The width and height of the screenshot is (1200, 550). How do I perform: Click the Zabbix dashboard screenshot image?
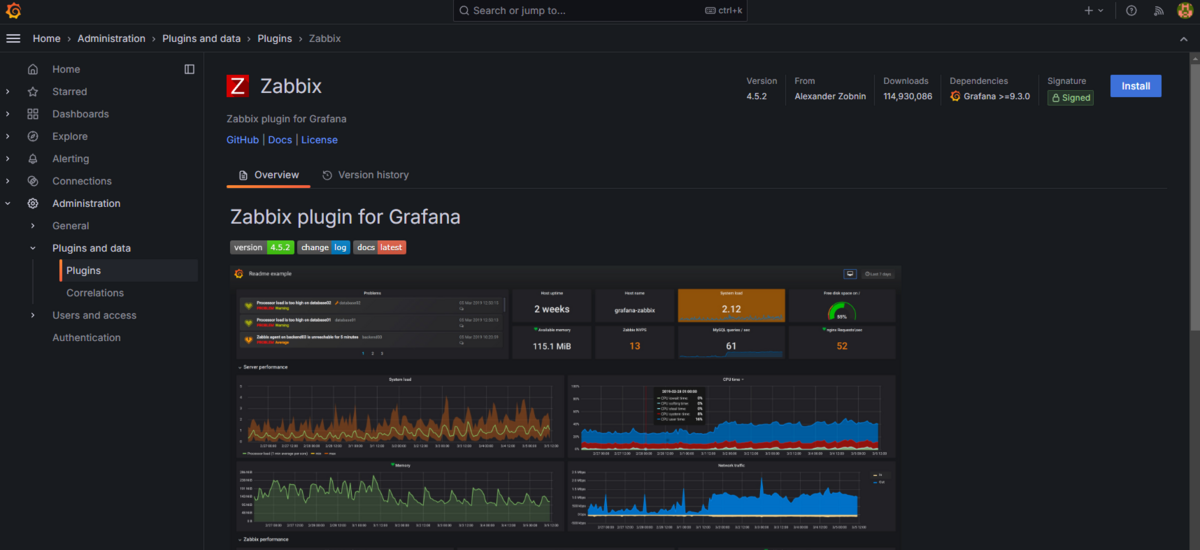tap(567, 405)
